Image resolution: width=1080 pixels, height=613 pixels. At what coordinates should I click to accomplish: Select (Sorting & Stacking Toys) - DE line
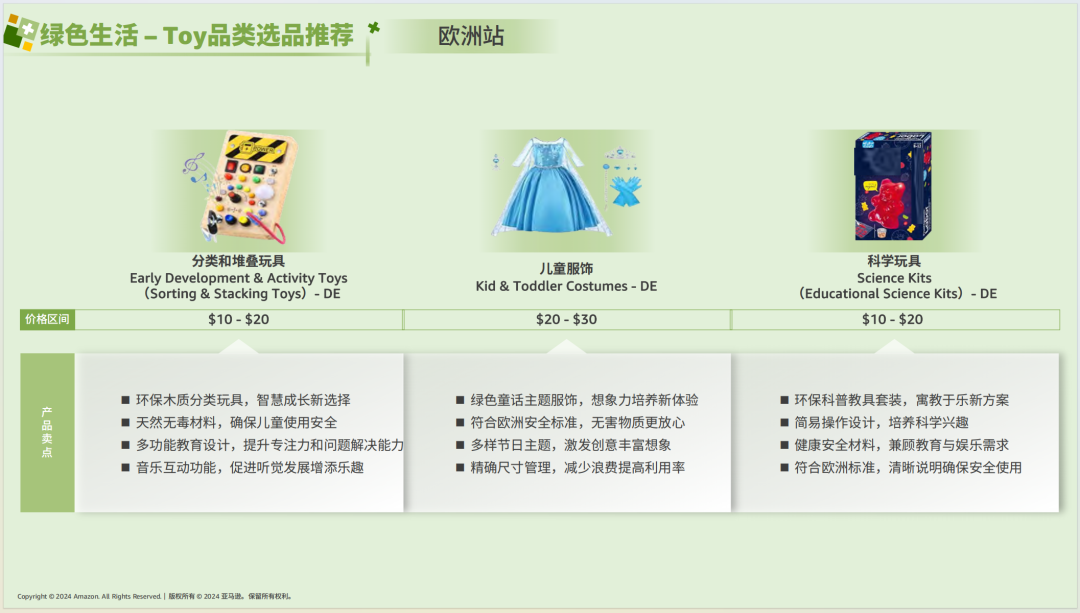241,293
